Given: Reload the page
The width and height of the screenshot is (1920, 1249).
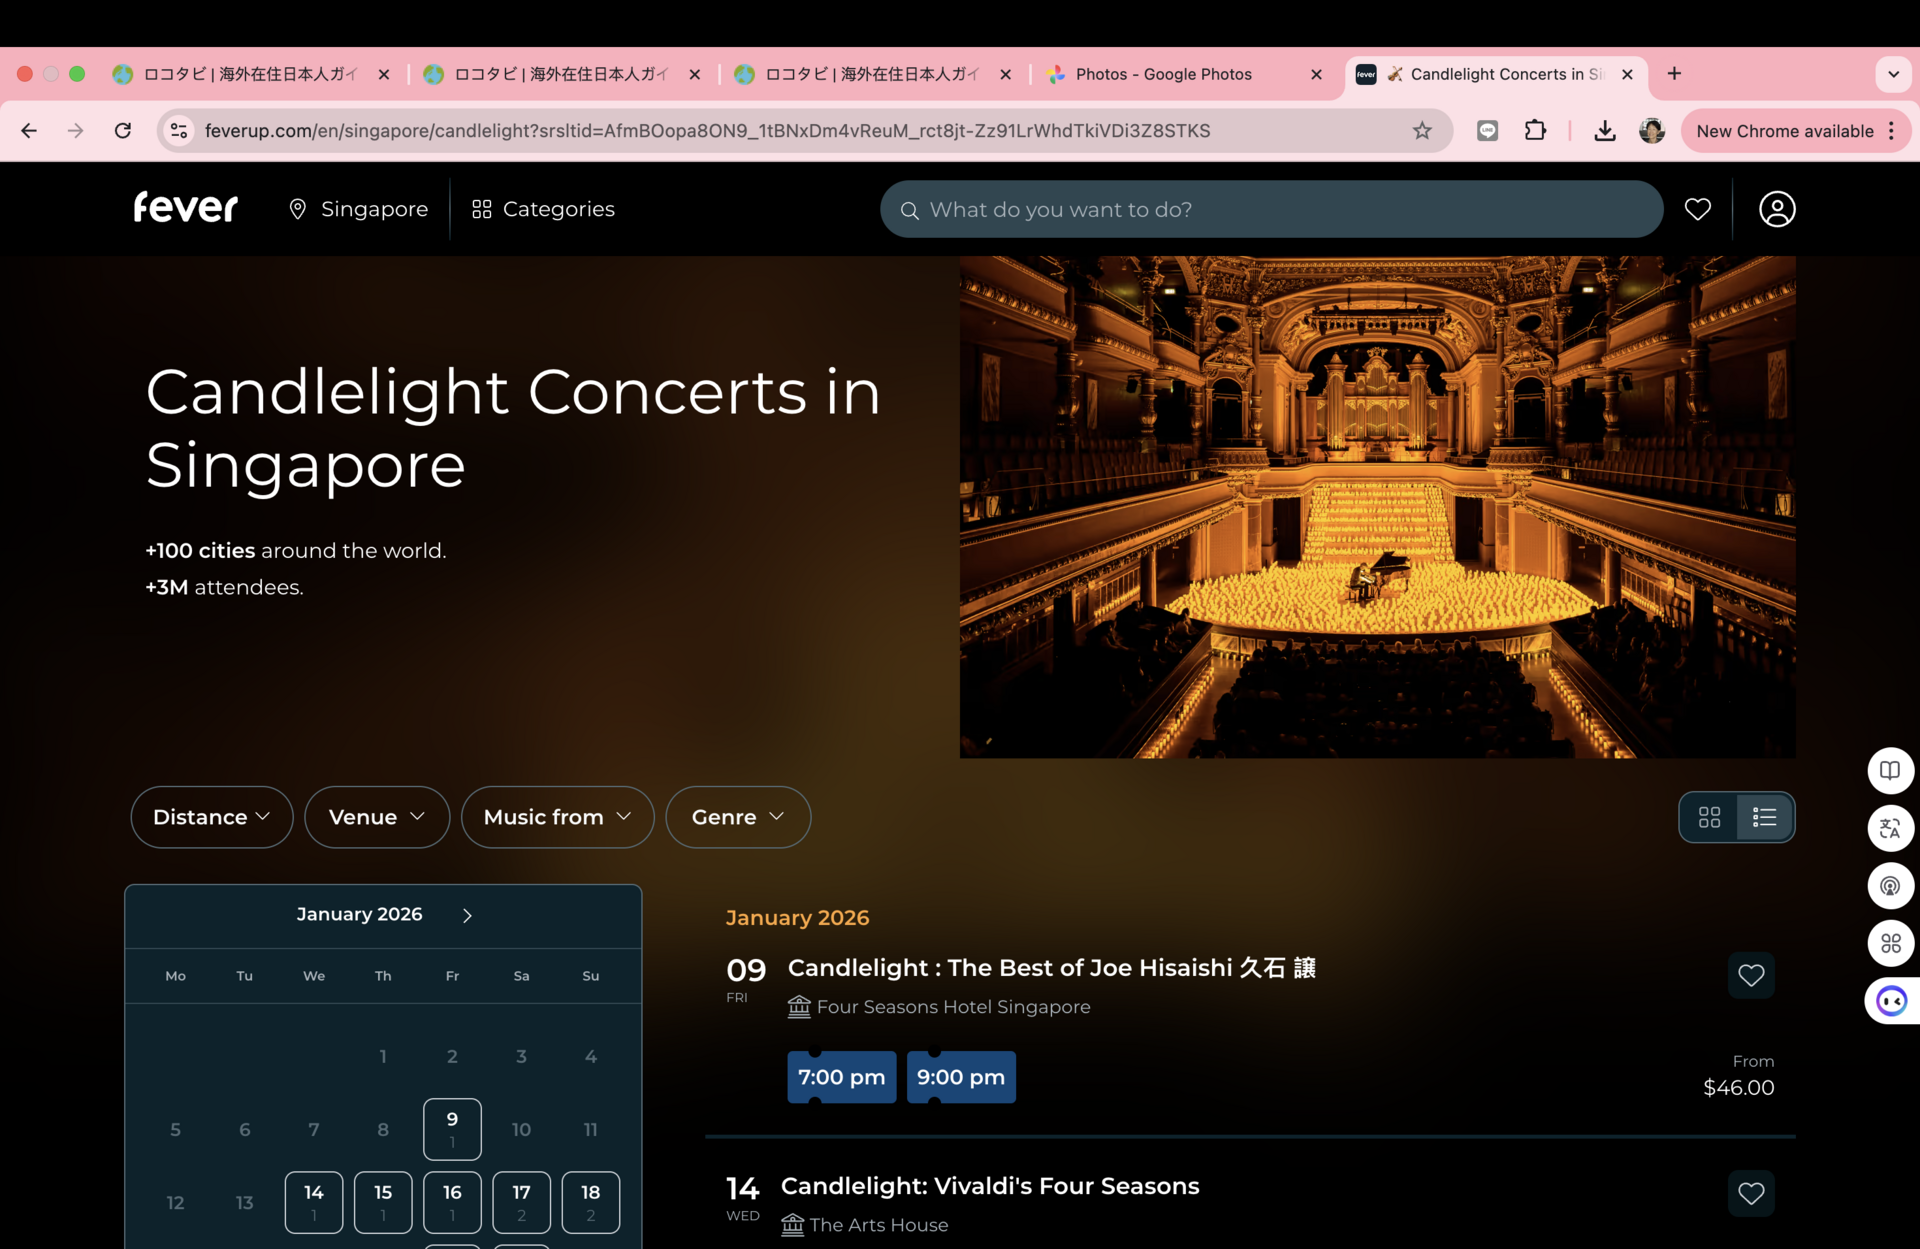Looking at the screenshot, I should coord(123,131).
